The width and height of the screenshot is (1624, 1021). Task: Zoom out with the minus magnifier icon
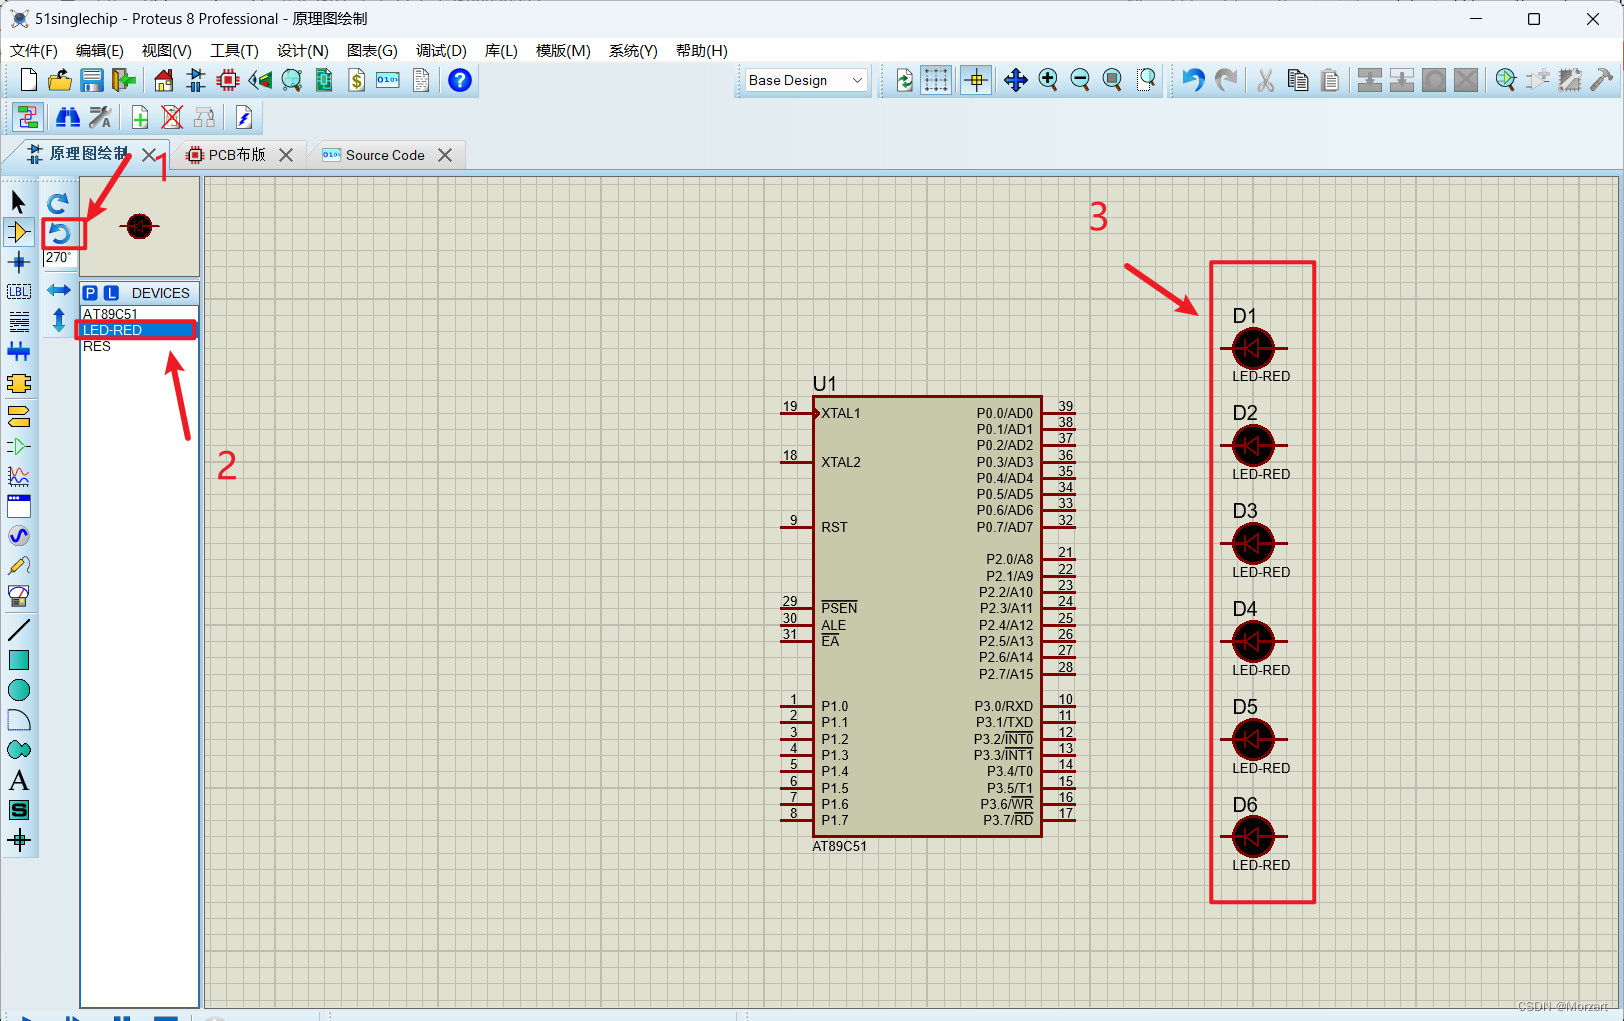(x=1080, y=80)
